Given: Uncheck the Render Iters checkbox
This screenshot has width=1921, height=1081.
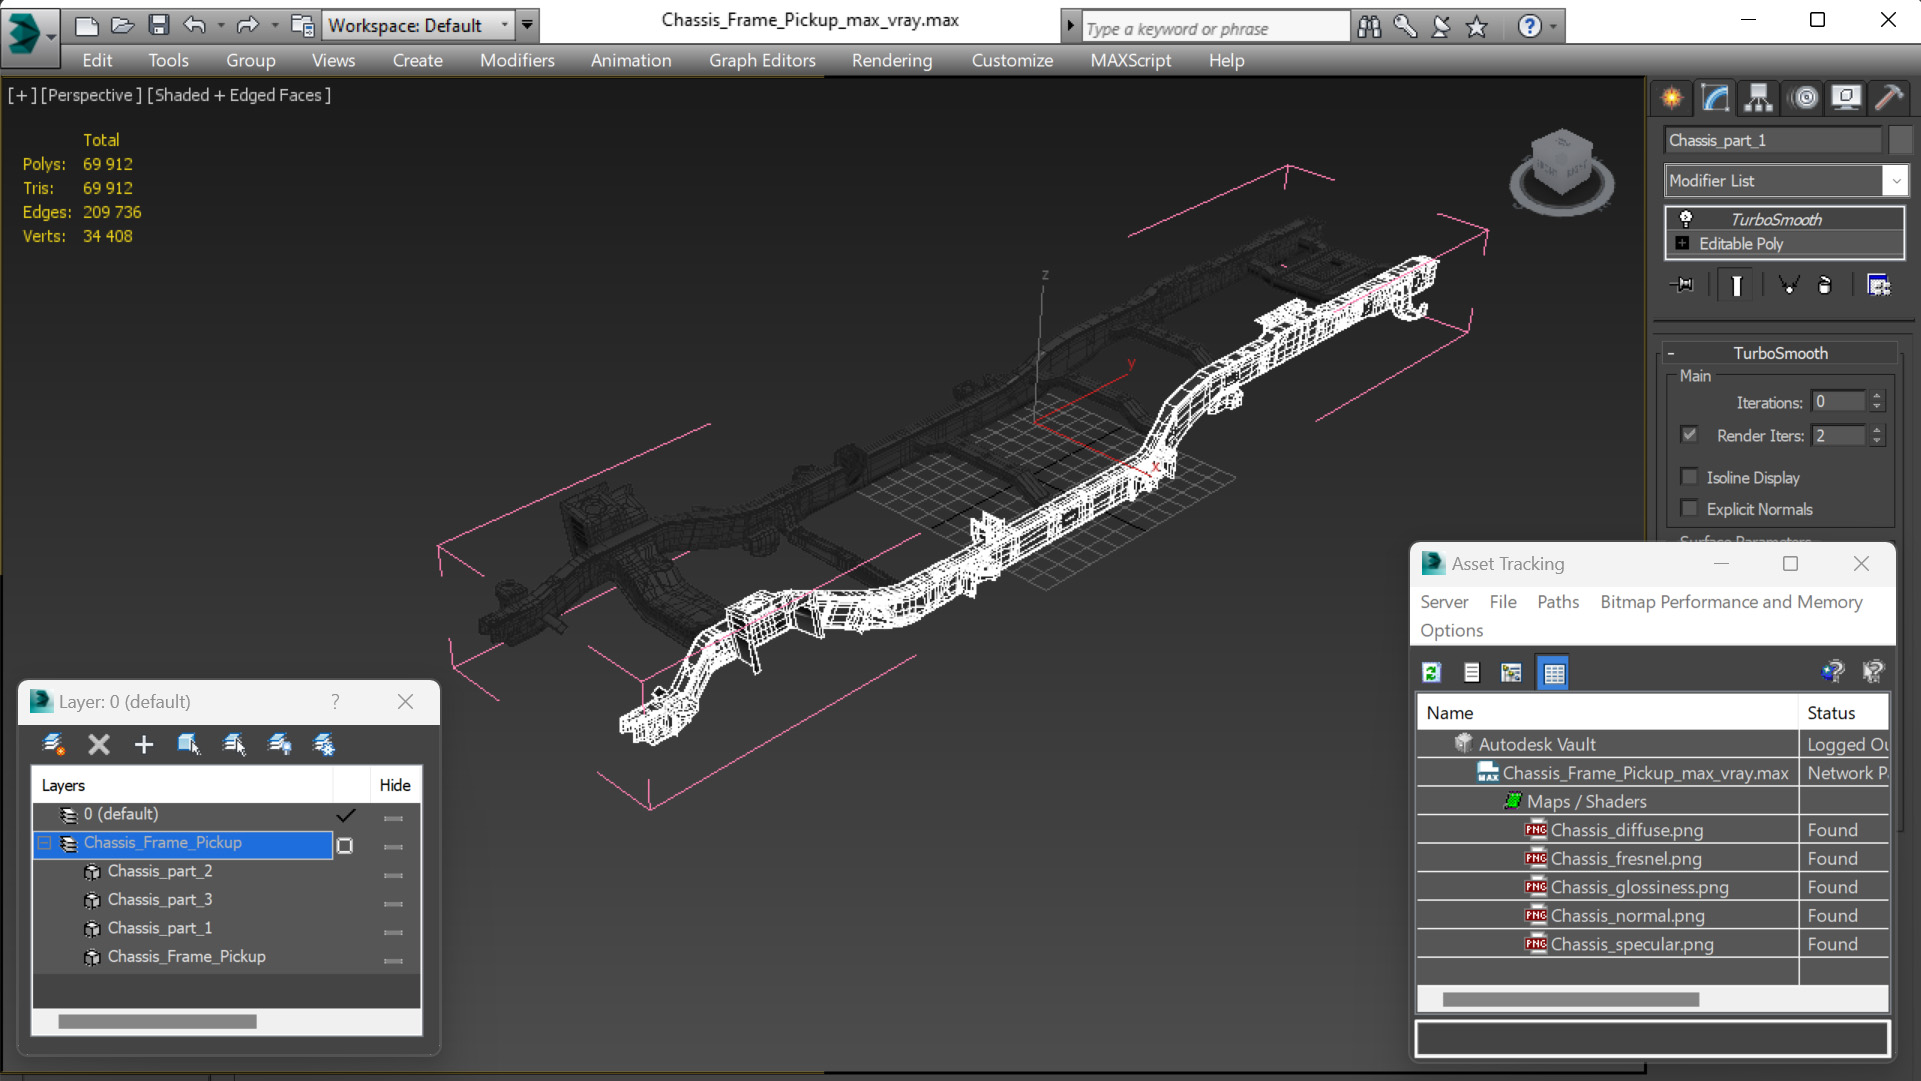Looking at the screenshot, I should [x=1690, y=435].
